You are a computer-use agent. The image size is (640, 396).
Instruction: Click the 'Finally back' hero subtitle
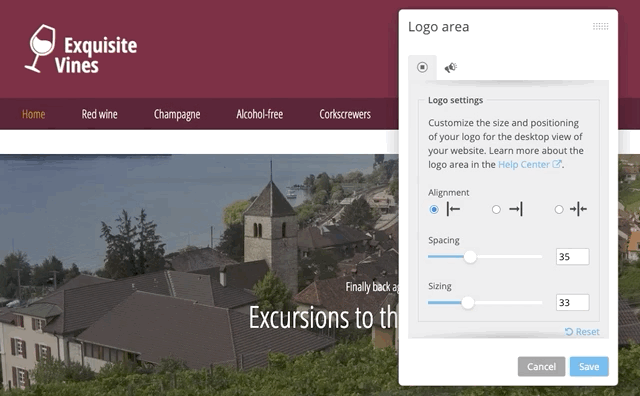[372, 287]
